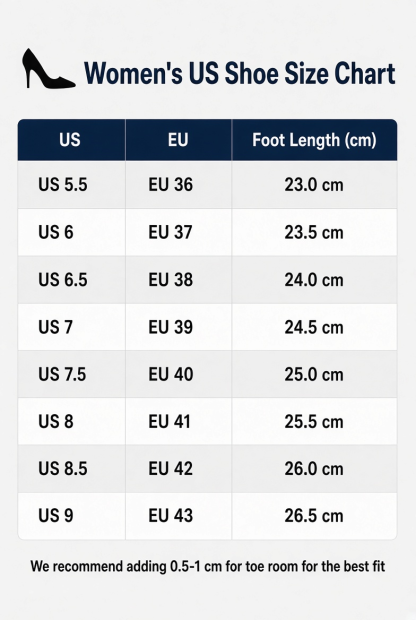This screenshot has height=620, width=416.
Task: Click the 23.0 cm cell
Action: 314,185
